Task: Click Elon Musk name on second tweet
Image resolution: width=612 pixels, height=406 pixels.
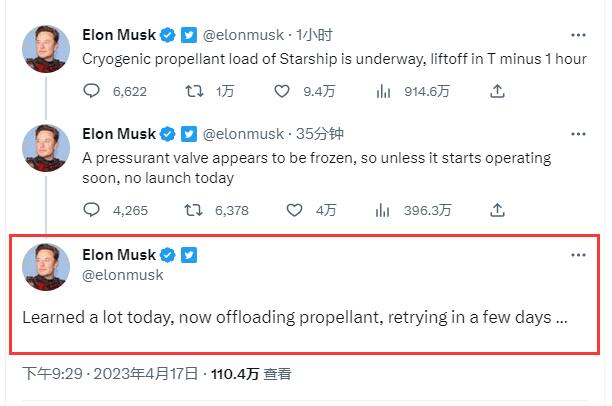Action: [x=118, y=133]
